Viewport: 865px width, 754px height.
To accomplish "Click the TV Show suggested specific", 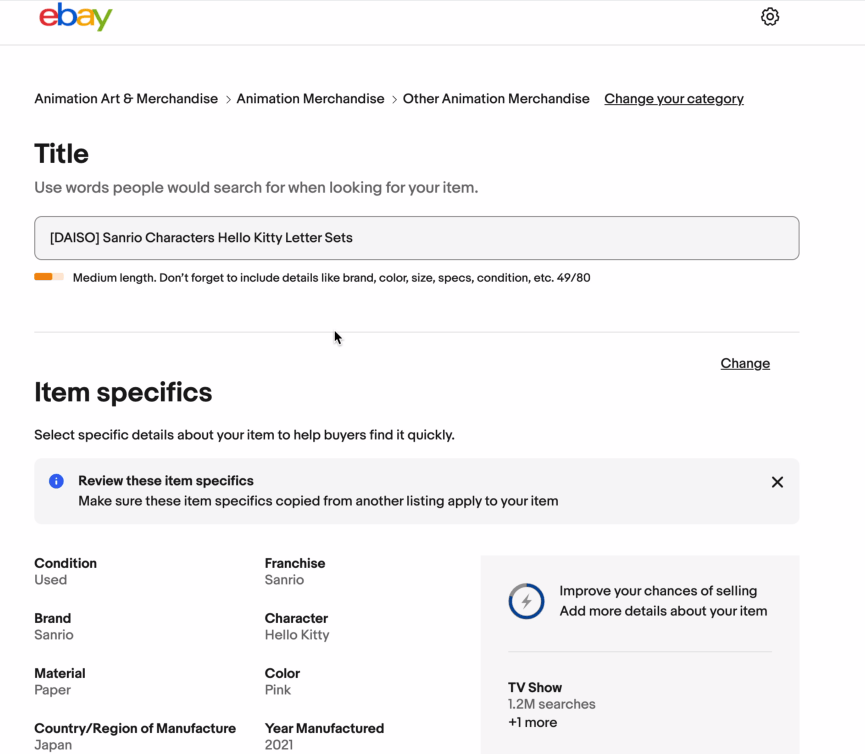I will [x=535, y=687].
